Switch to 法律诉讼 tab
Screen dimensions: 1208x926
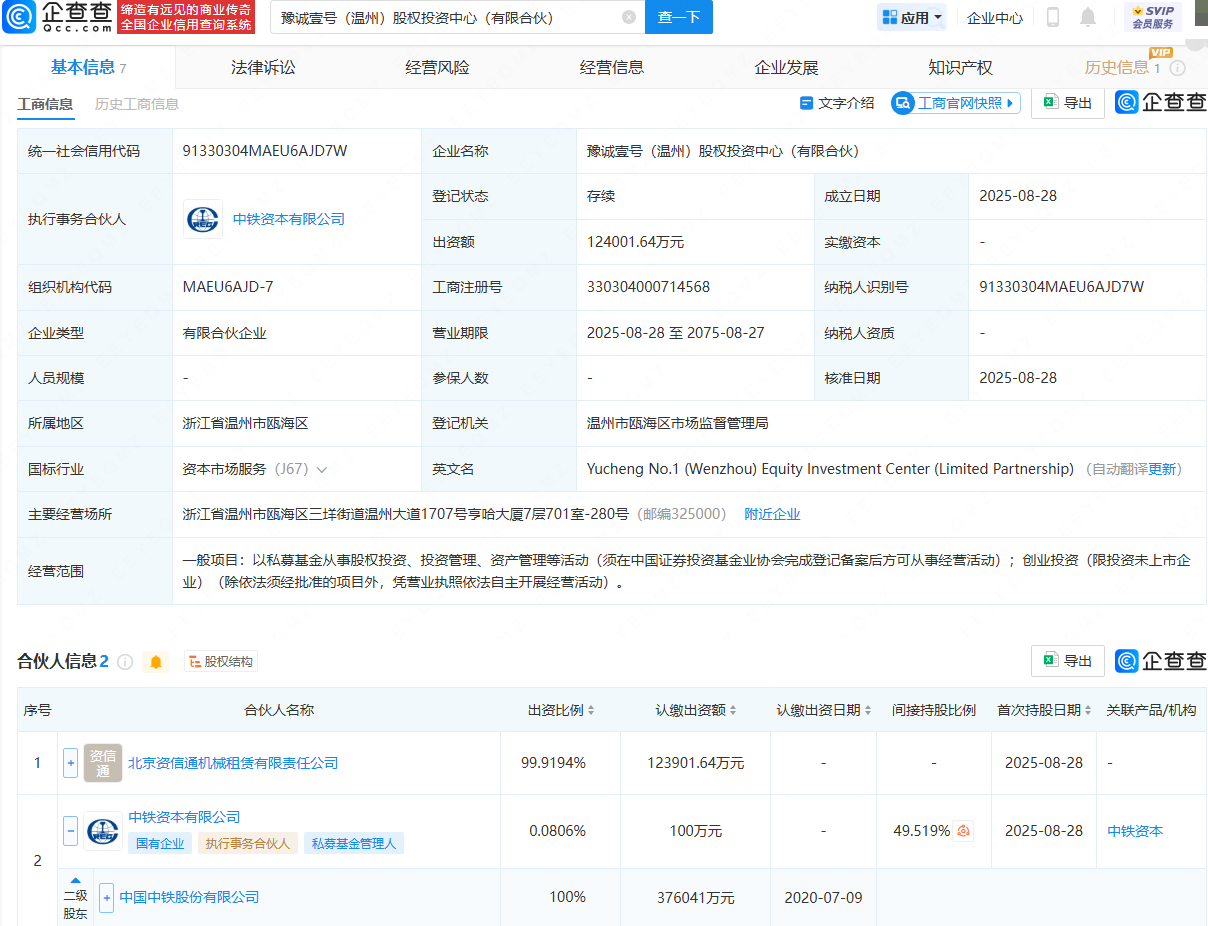(x=263, y=68)
